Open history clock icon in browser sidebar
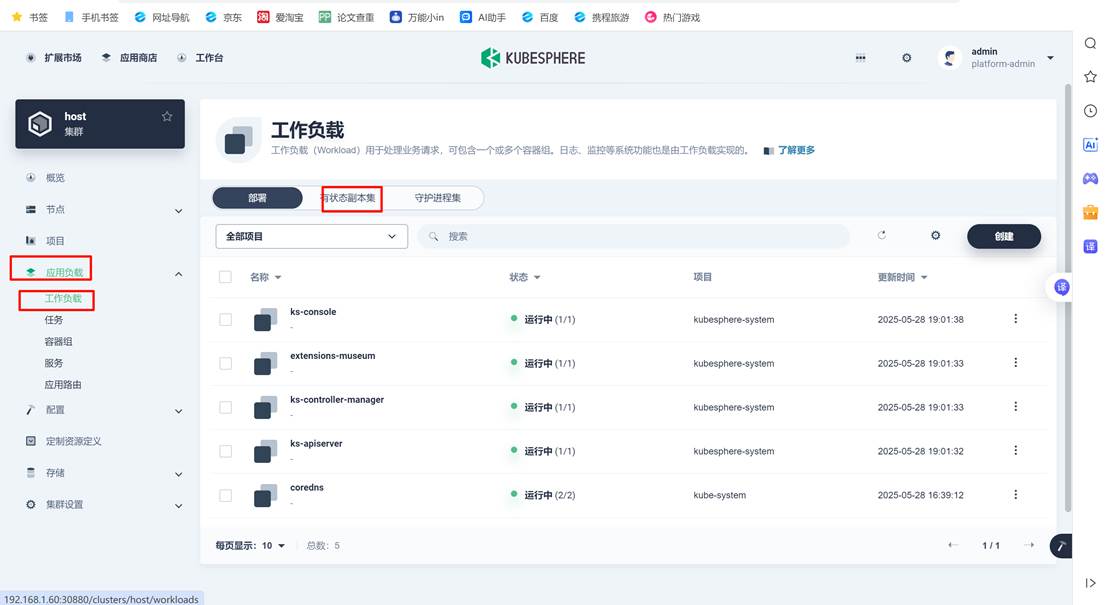The width and height of the screenshot is (1109, 605). [1091, 110]
